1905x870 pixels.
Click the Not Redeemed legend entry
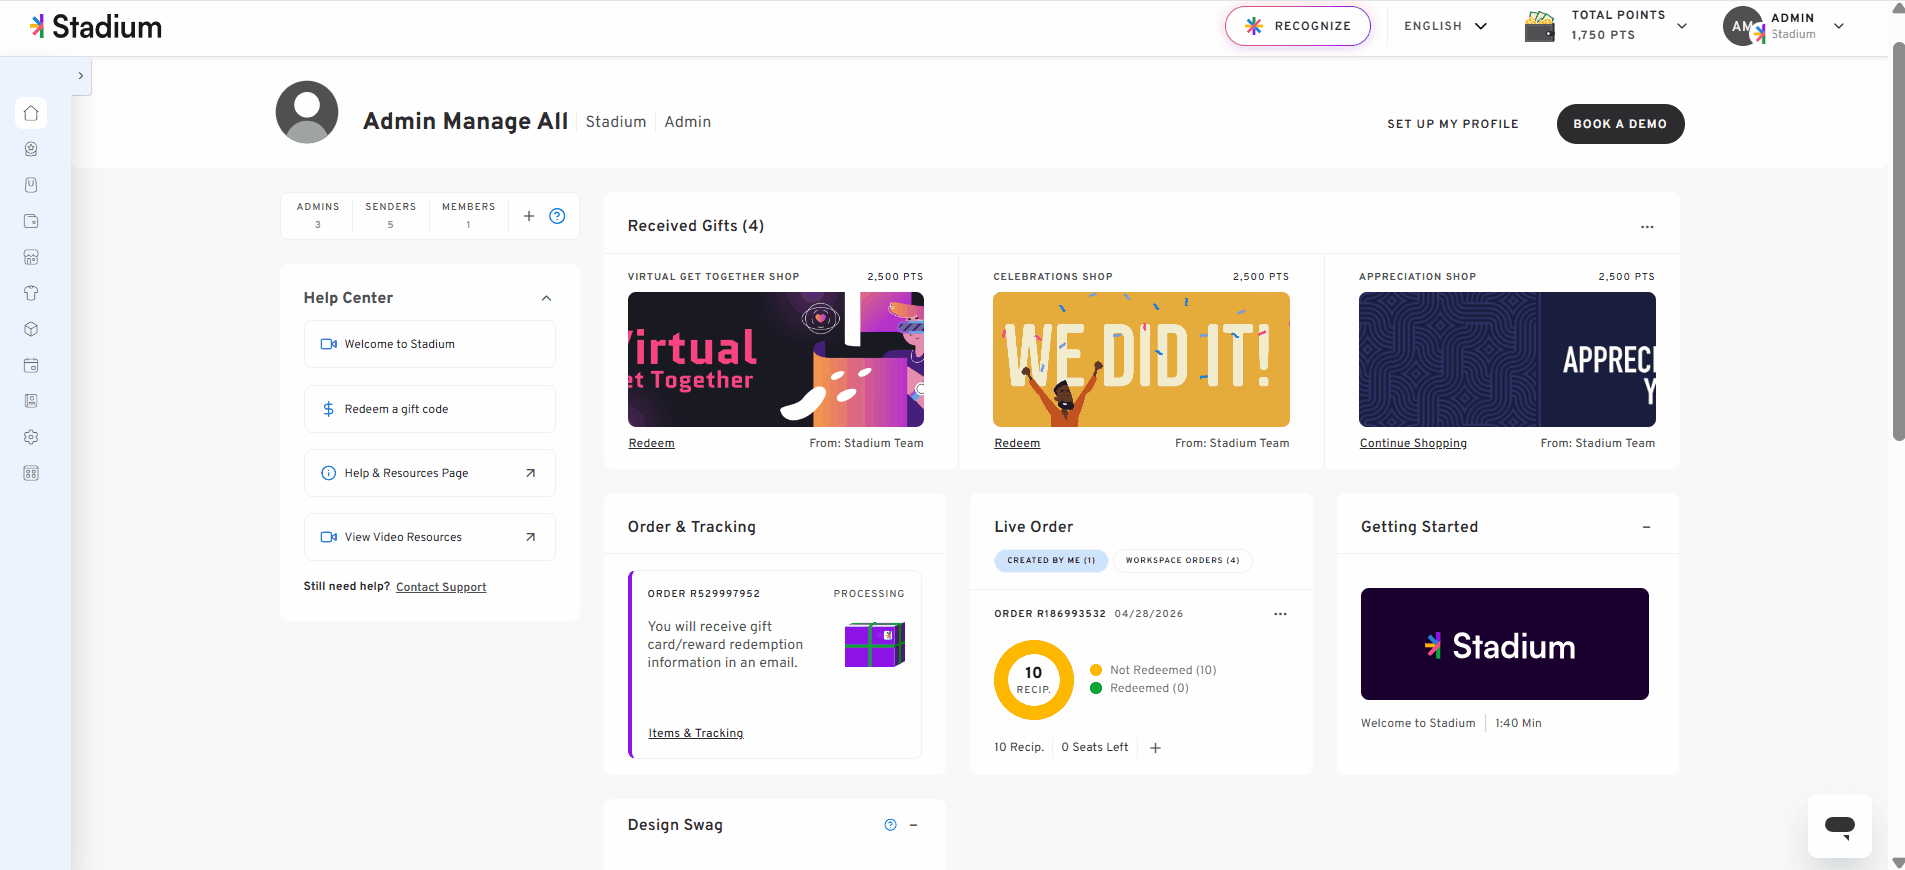coord(1153,670)
